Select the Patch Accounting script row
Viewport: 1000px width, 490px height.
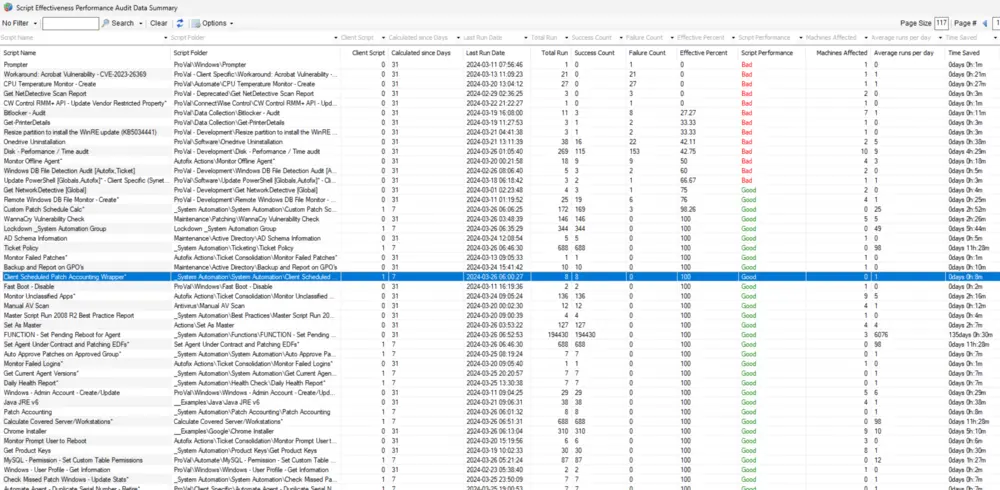tap(500, 412)
